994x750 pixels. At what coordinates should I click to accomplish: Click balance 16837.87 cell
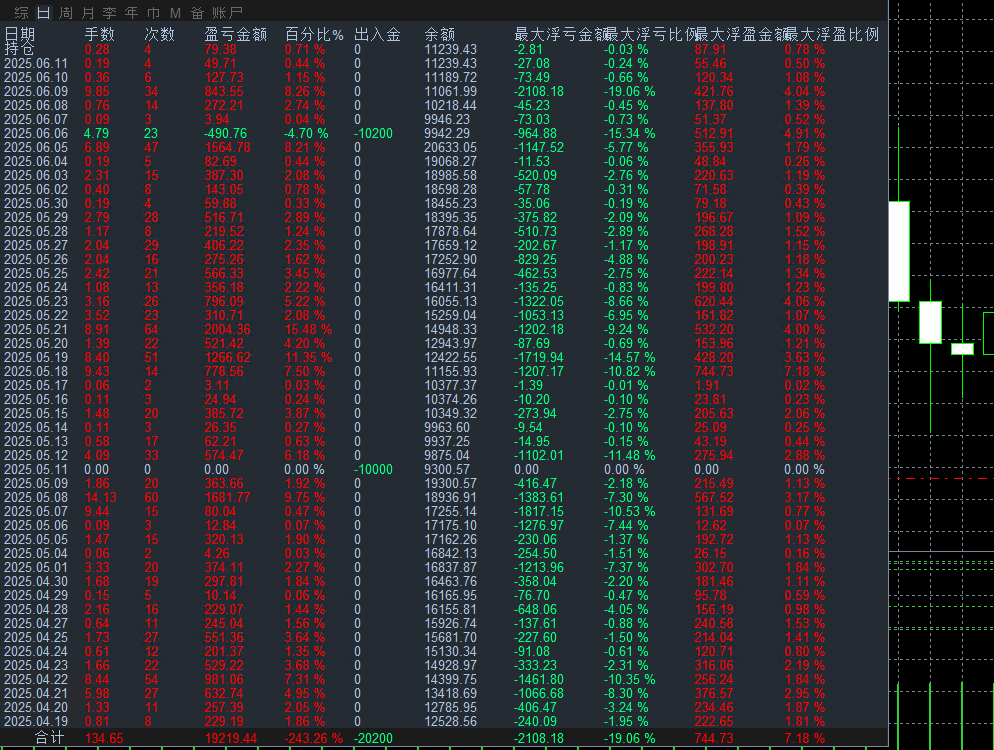pos(450,567)
